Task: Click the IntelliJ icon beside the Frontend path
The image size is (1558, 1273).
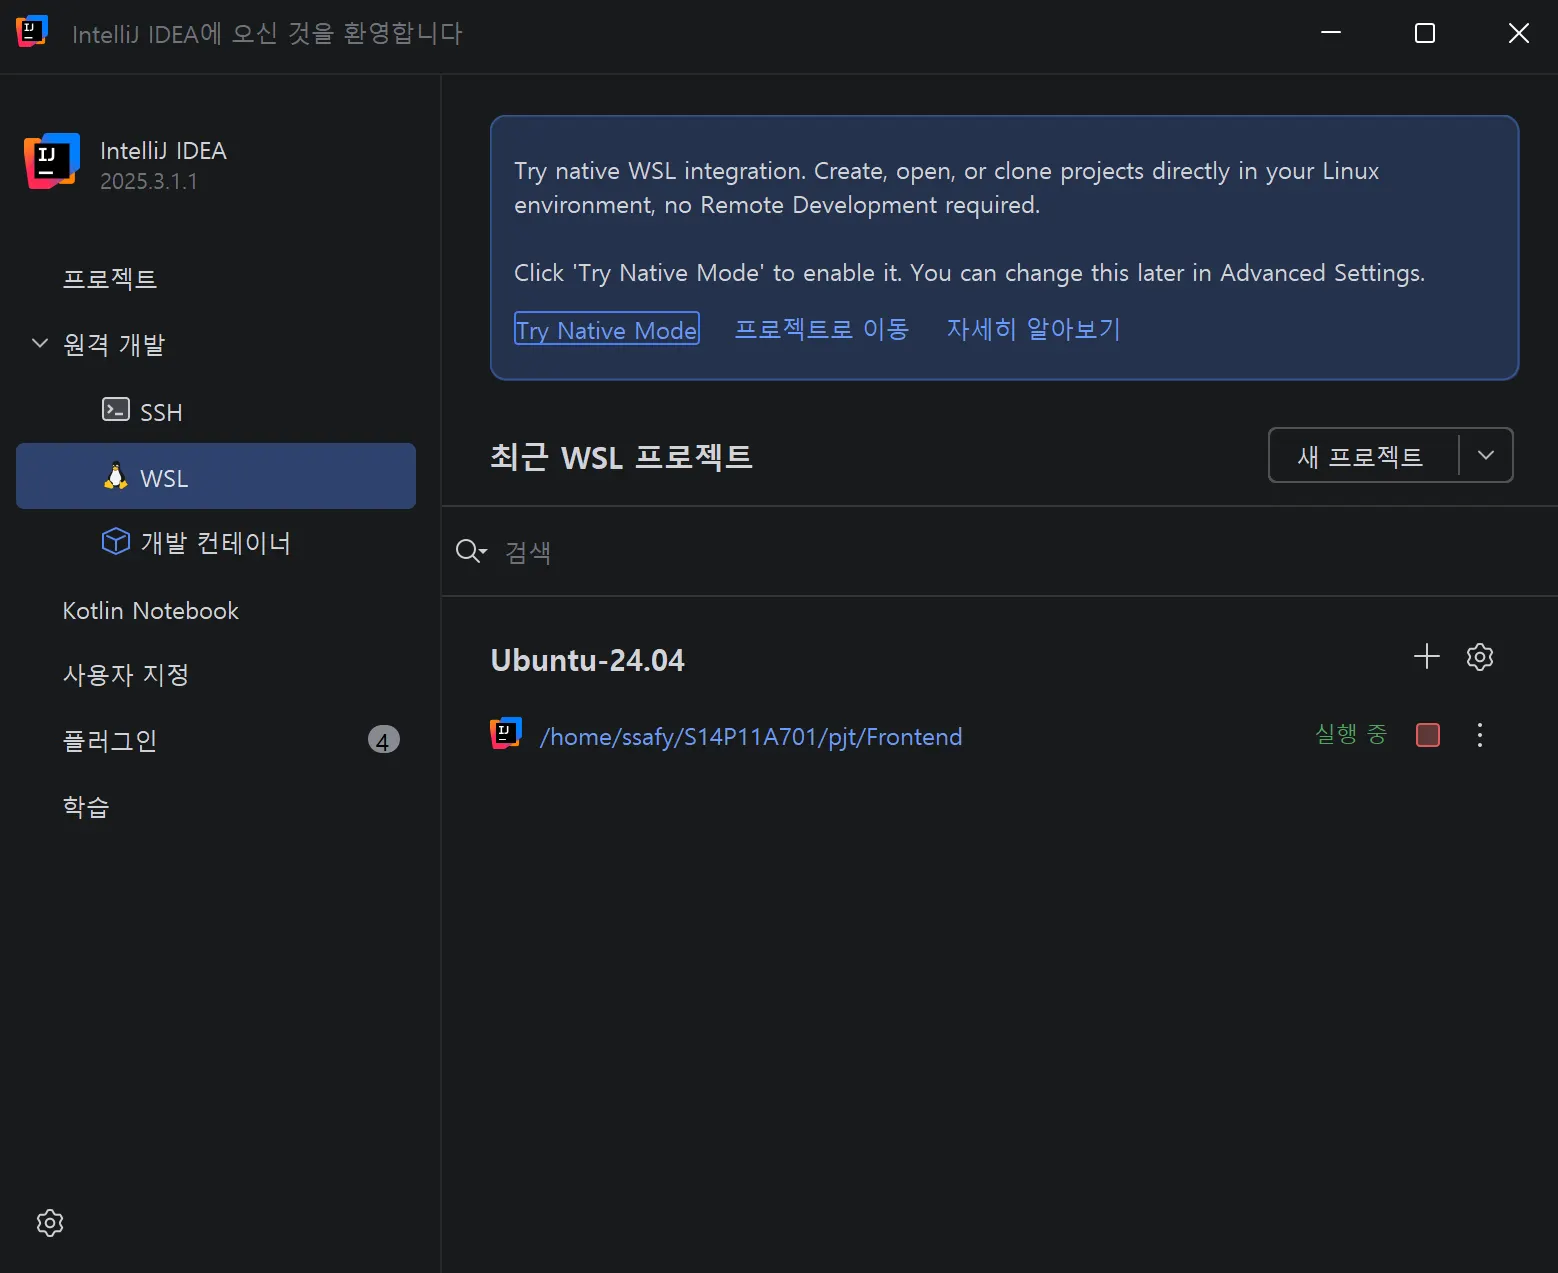Action: pos(506,733)
